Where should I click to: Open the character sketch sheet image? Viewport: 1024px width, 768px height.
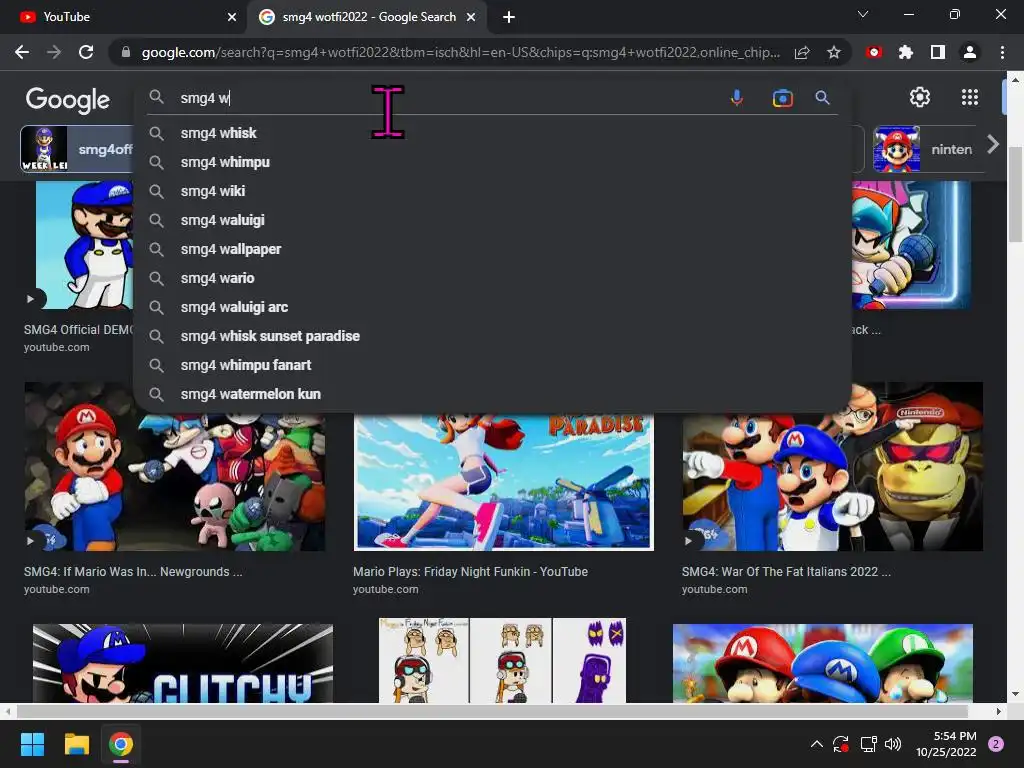(x=502, y=660)
